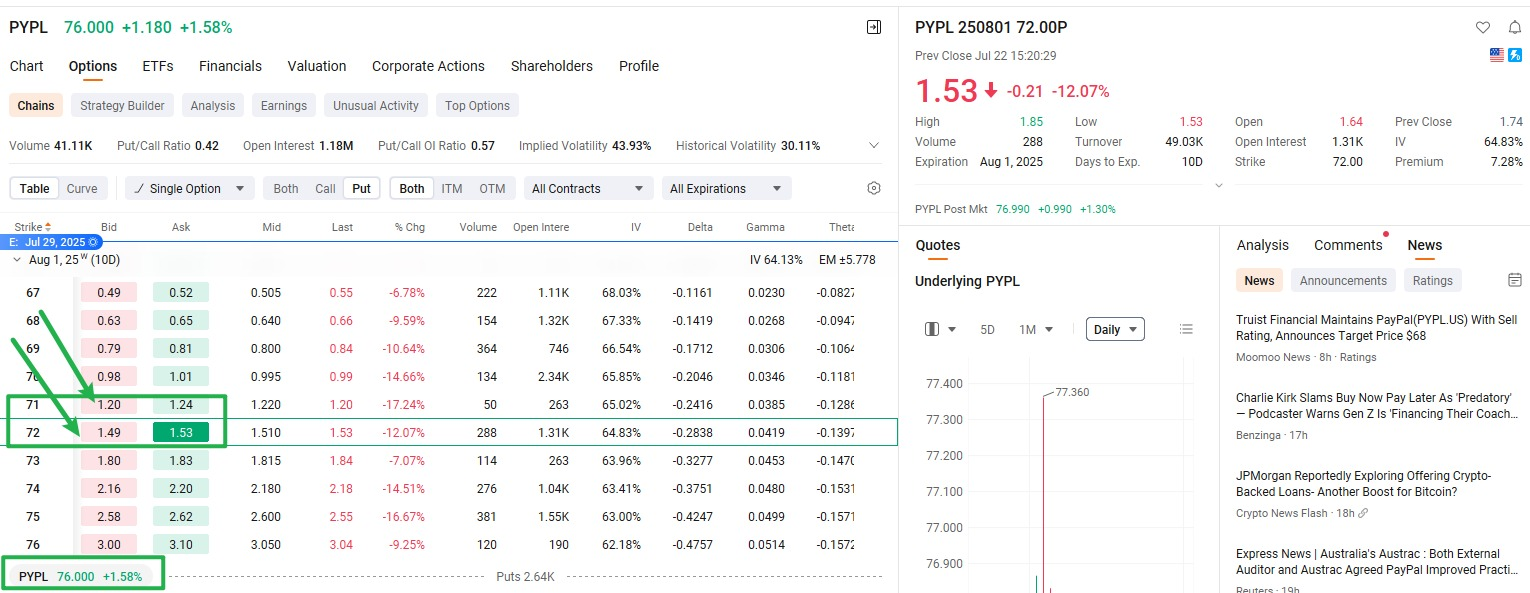This screenshot has height=593, width=1530.
Task: Click the US flag market icon
Action: tap(1497, 55)
